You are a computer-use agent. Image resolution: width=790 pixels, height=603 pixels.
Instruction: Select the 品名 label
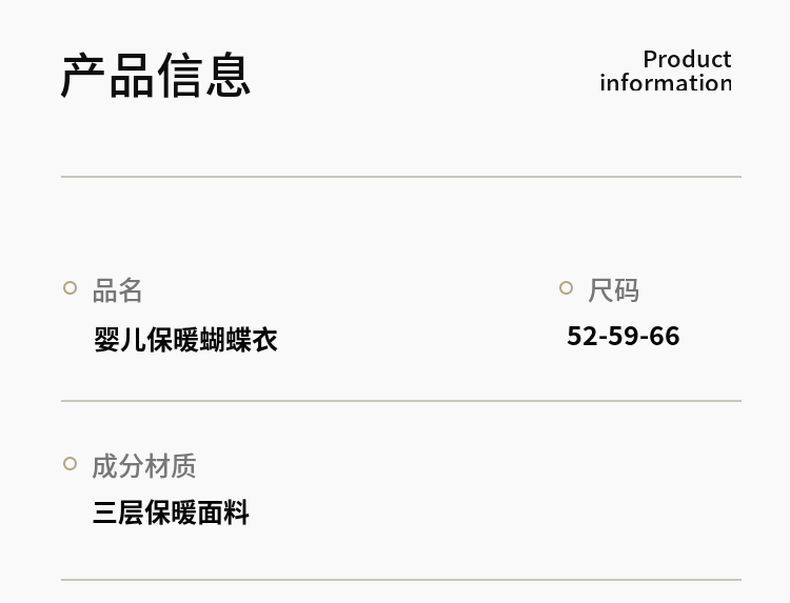(x=118, y=291)
